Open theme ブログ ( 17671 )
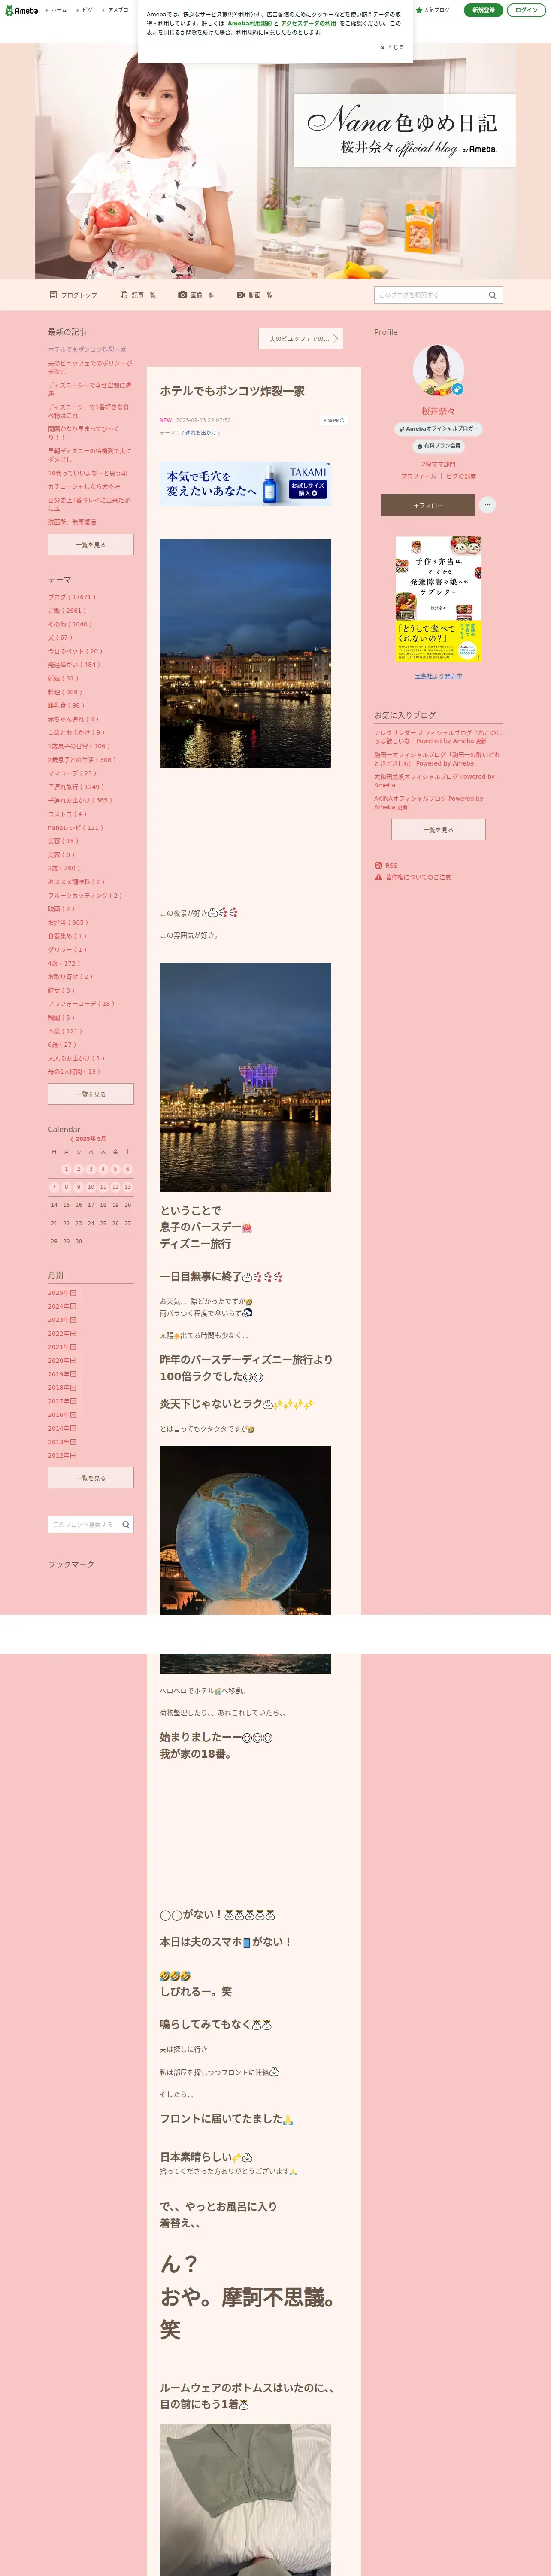The width and height of the screenshot is (551, 2576). 72,597
